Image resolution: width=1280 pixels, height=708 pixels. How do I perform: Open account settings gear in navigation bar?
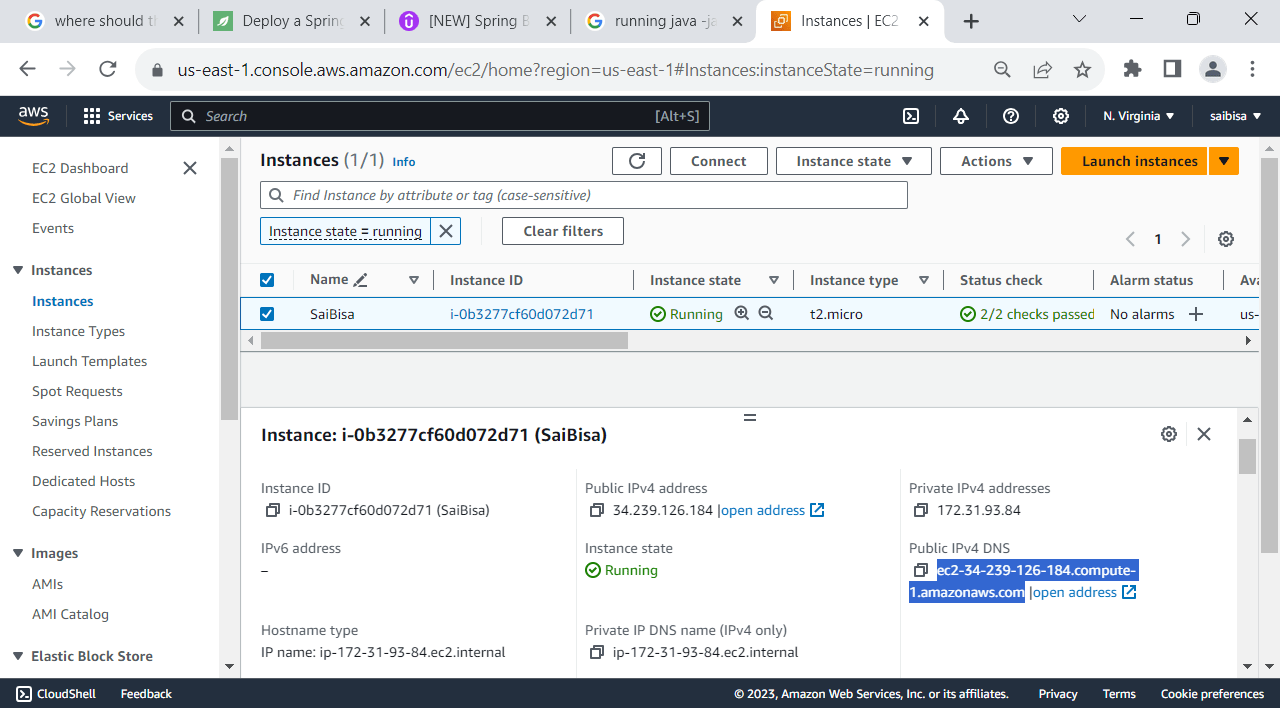point(1060,116)
